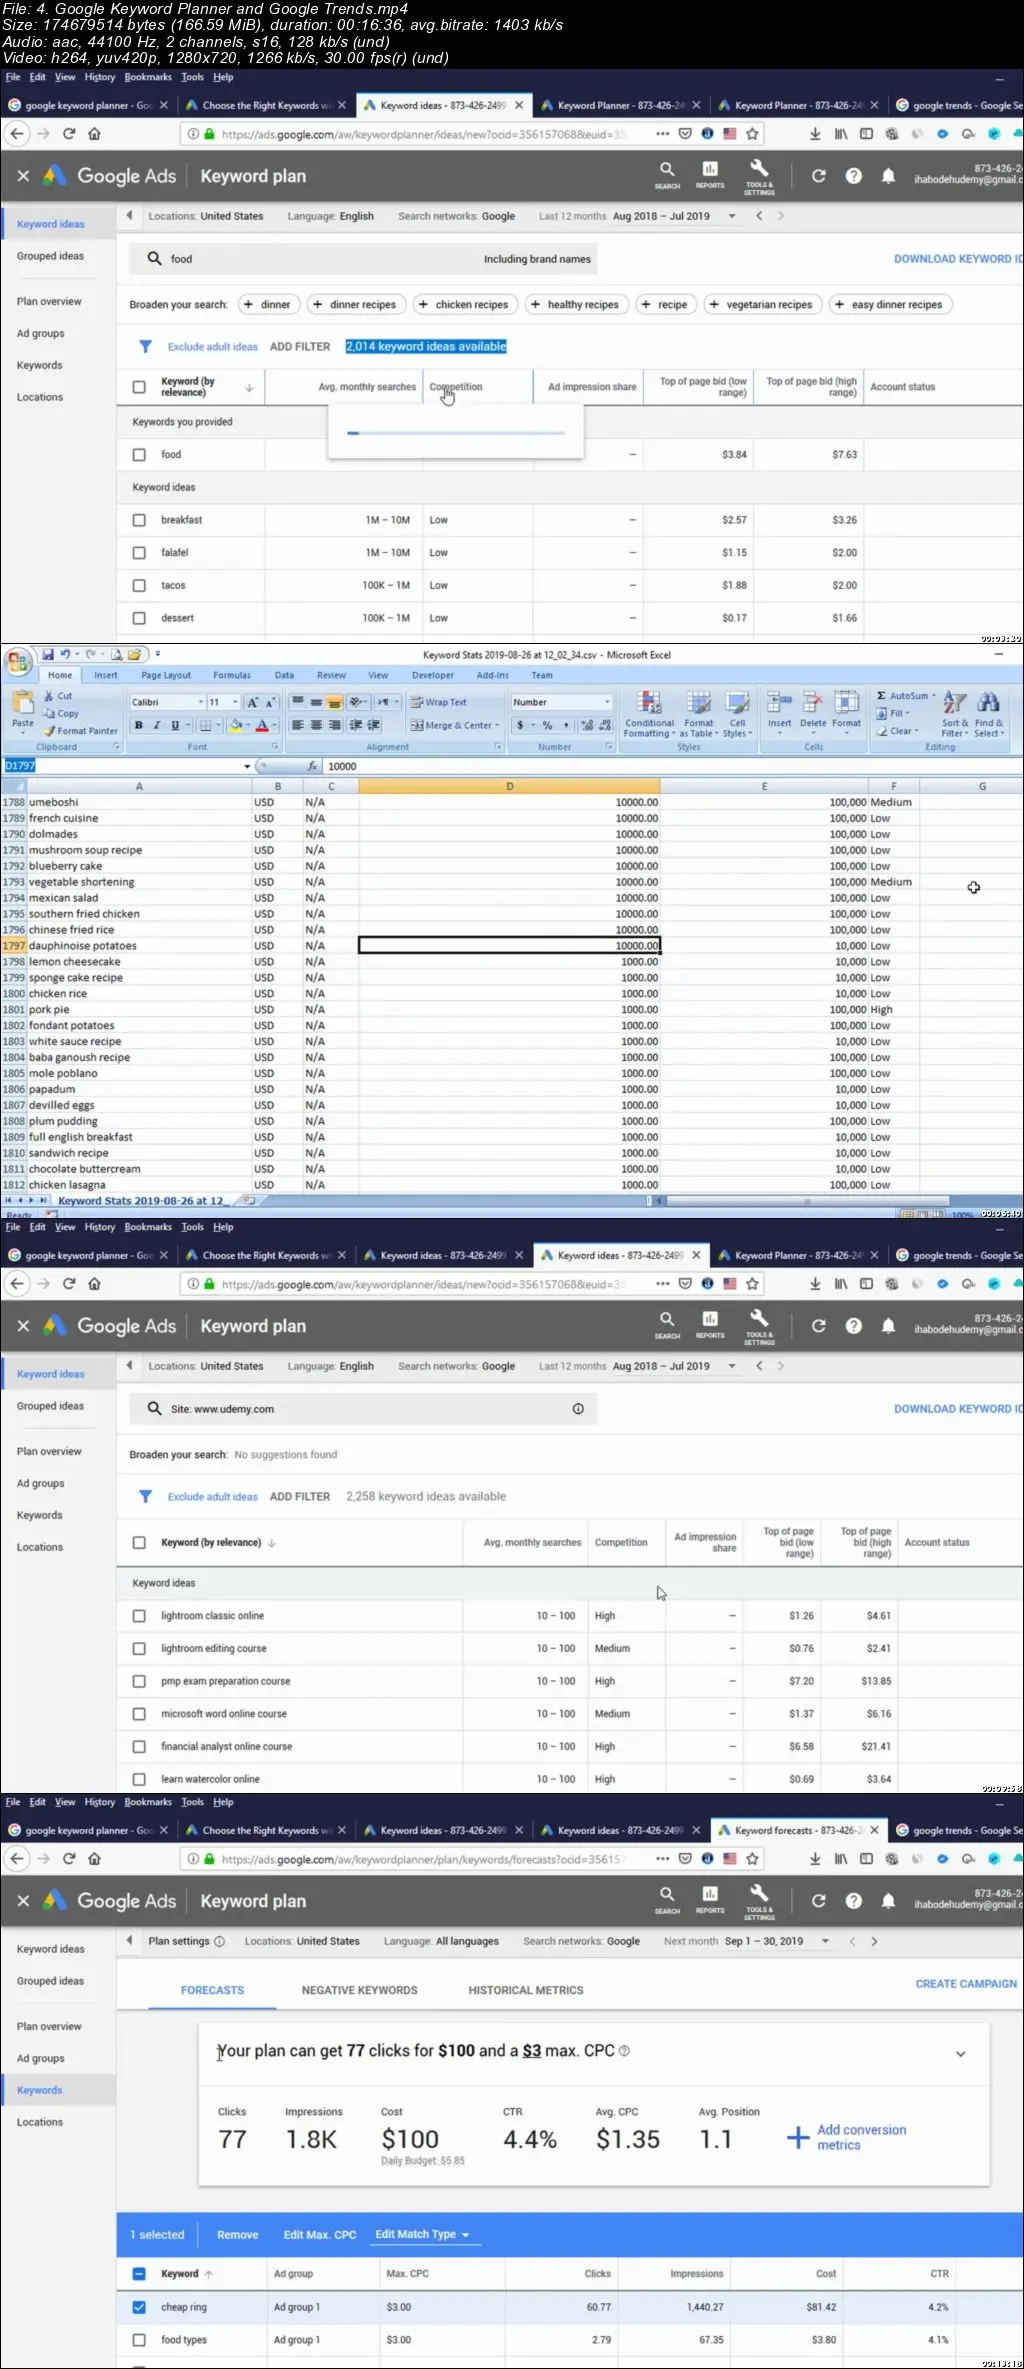Click the info icon in the udemy.com site field

point(578,1409)
